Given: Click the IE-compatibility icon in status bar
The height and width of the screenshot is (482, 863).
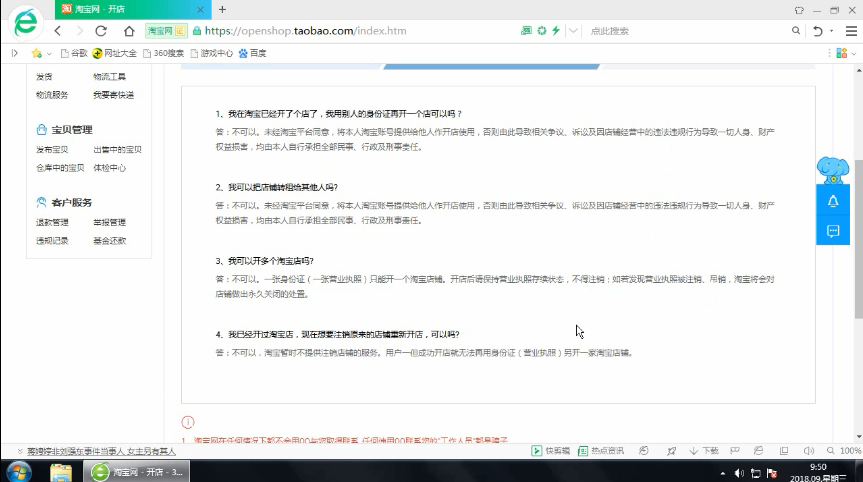Looking at the screenshot, I should coord(758,451).
